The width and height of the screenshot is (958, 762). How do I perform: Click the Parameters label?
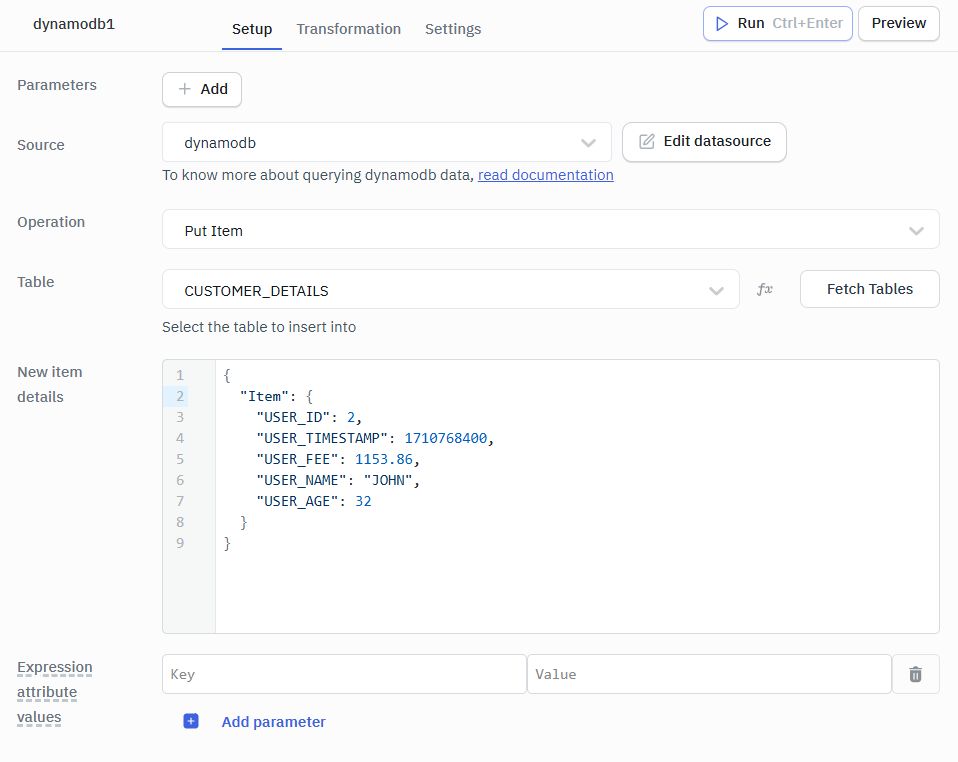[x=57, y=85]
